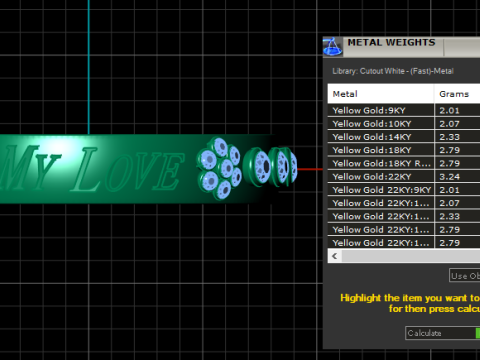Select the Yellow Gold:22KY row
480x360 pixels.
coord(404,177)
